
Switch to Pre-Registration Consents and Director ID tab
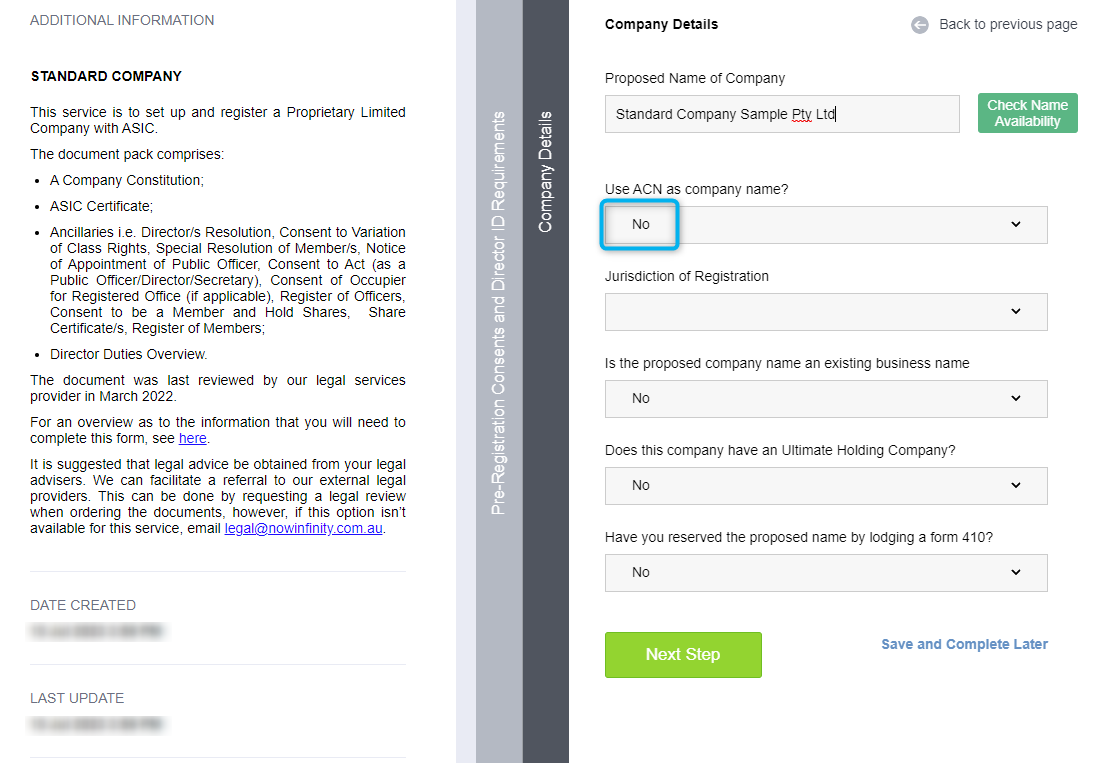point(498,313)
